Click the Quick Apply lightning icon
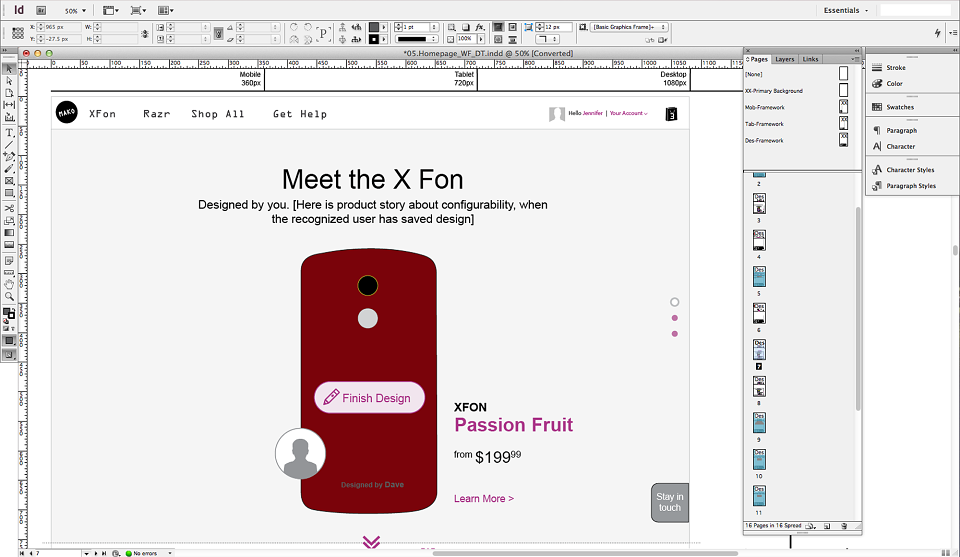Image resolution: width=960 pixels, height=557 pixels. point(937,33)
